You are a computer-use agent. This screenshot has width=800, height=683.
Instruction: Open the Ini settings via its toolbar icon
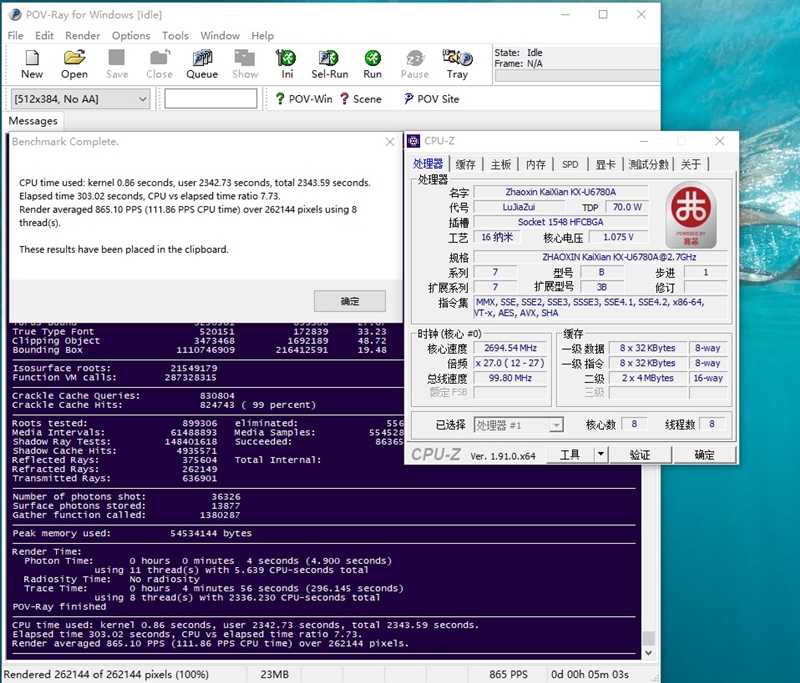(x=286, y=62)
